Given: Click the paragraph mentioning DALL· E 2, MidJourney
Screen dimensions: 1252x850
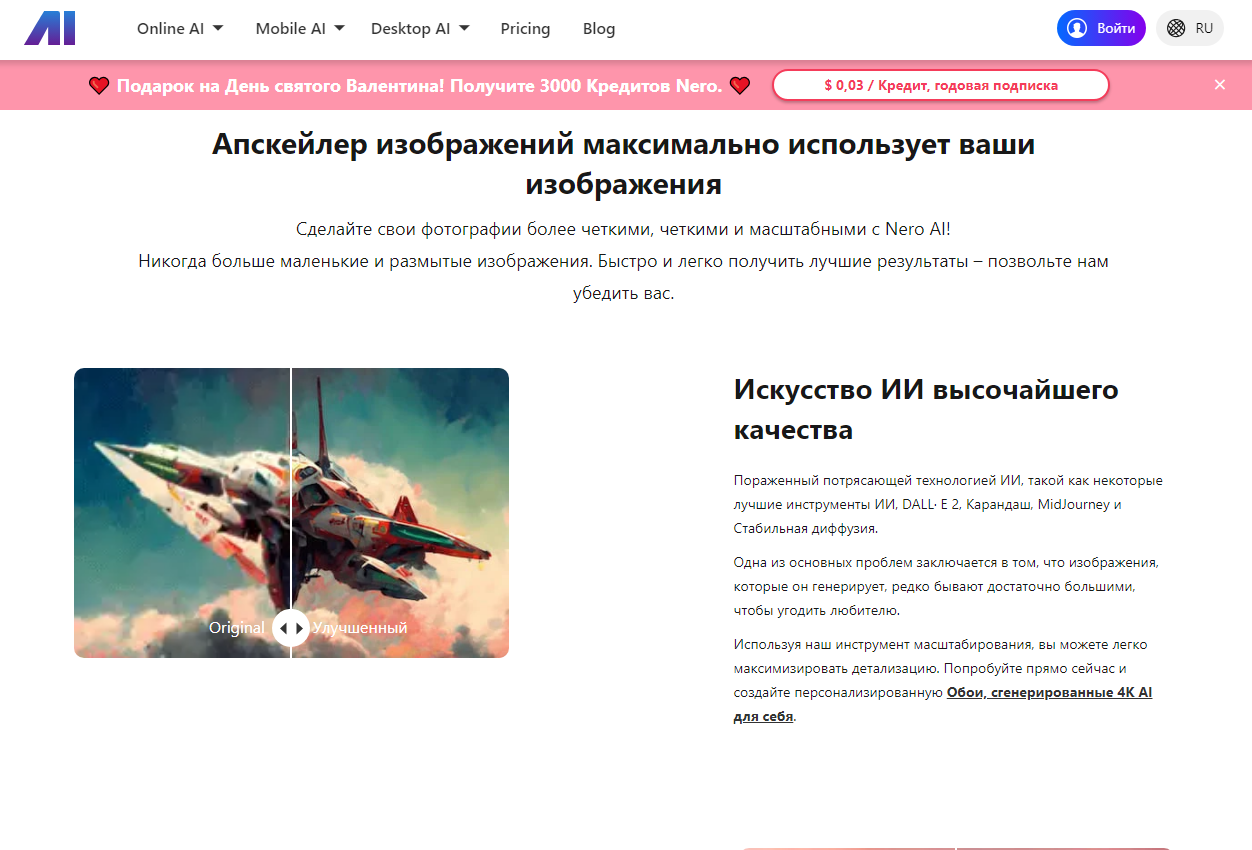Looking at the screenshot, I should point(948,504).
